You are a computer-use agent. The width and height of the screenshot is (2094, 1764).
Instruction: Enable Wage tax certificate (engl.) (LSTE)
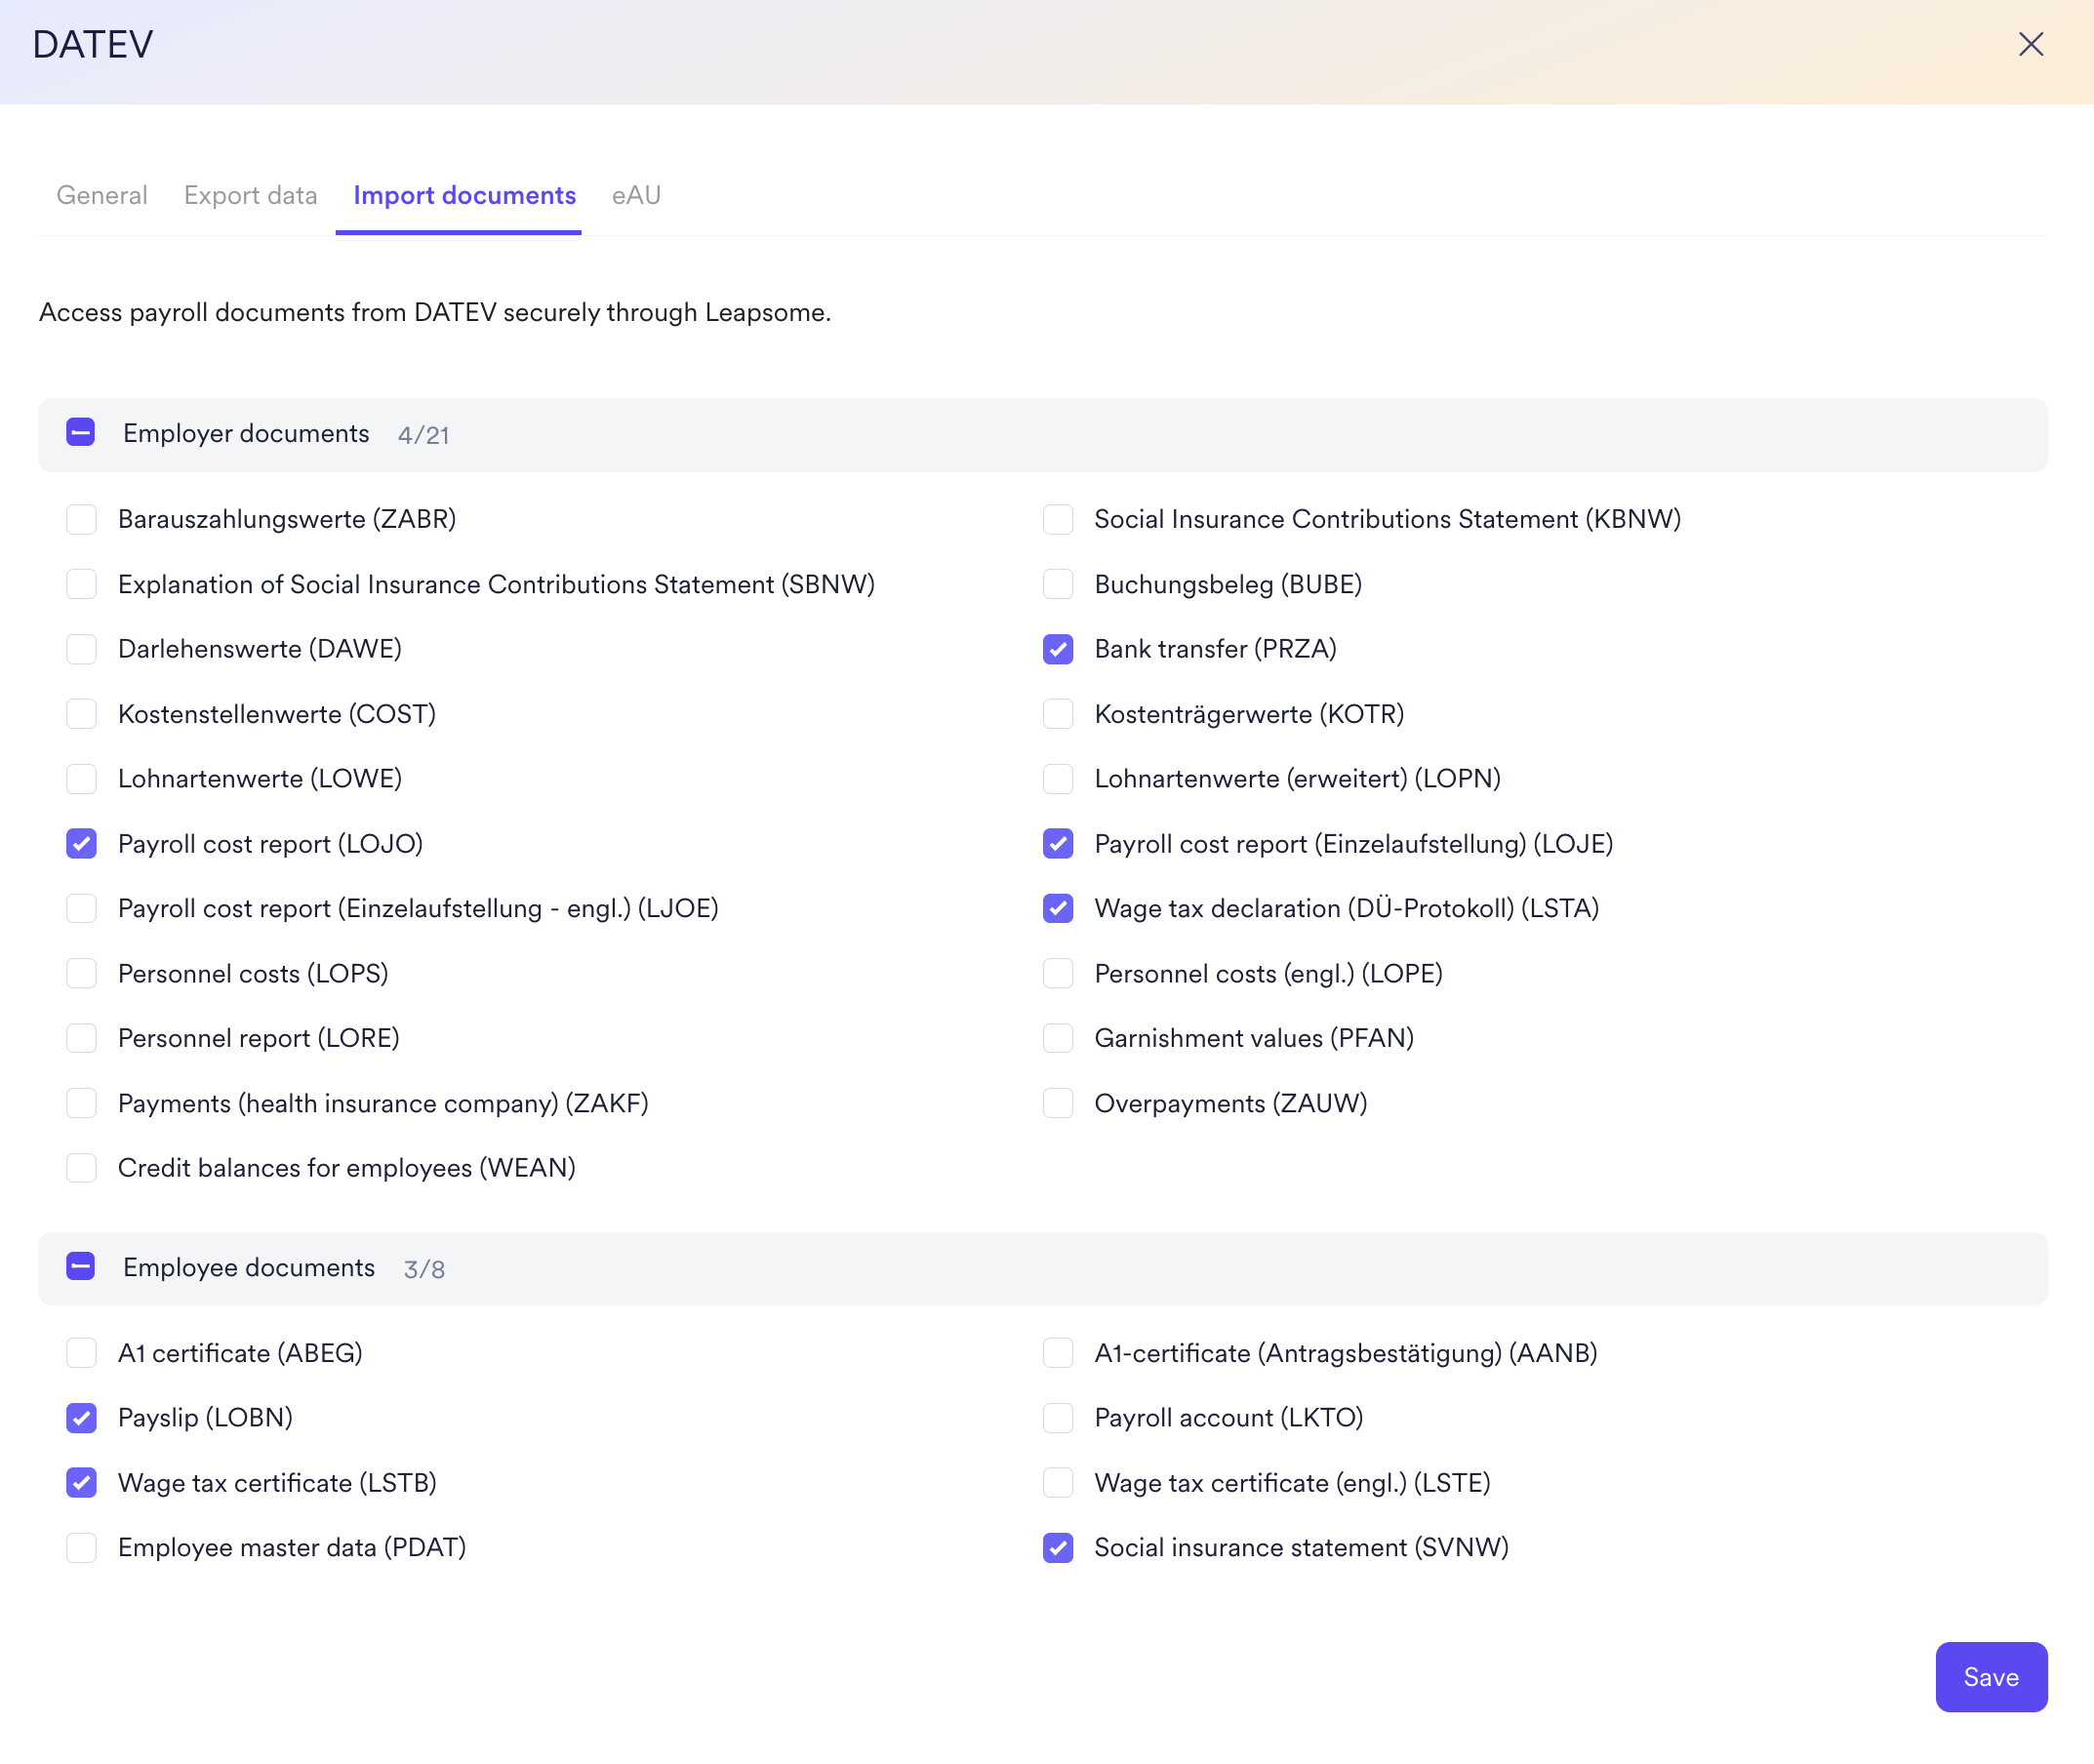tap(1058, 1482)
